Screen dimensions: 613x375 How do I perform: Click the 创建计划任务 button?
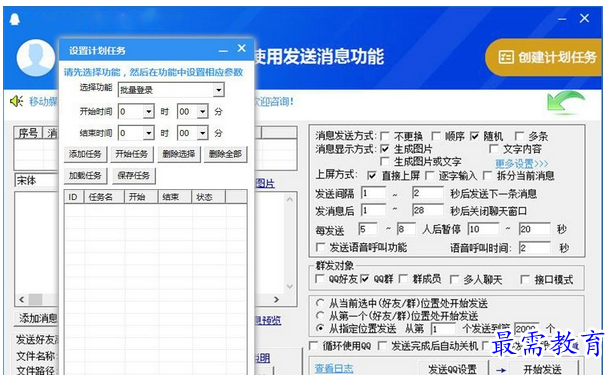(x=545, y=57)
